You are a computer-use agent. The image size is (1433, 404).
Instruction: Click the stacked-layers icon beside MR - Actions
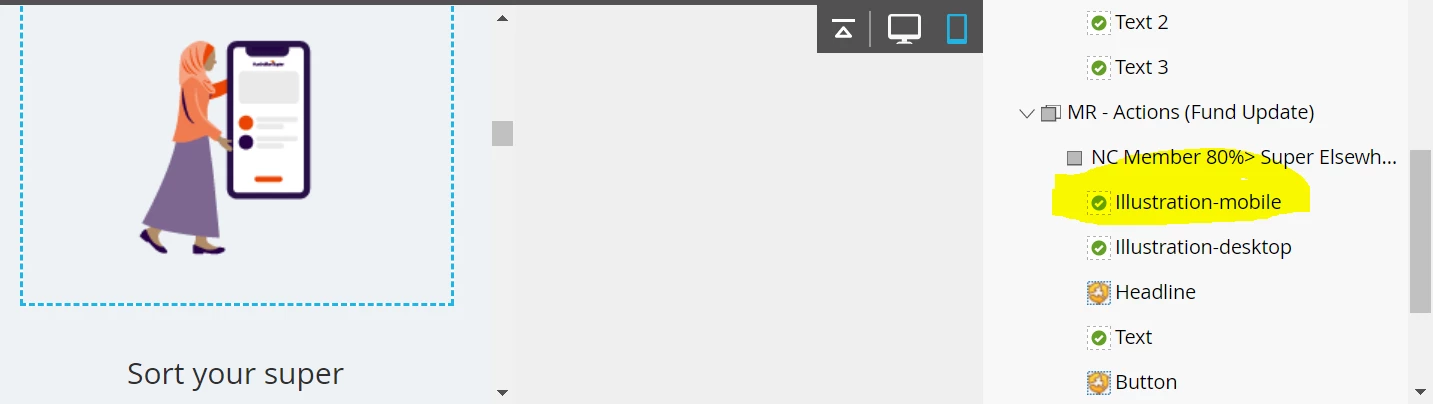[x=1050, y=113]
